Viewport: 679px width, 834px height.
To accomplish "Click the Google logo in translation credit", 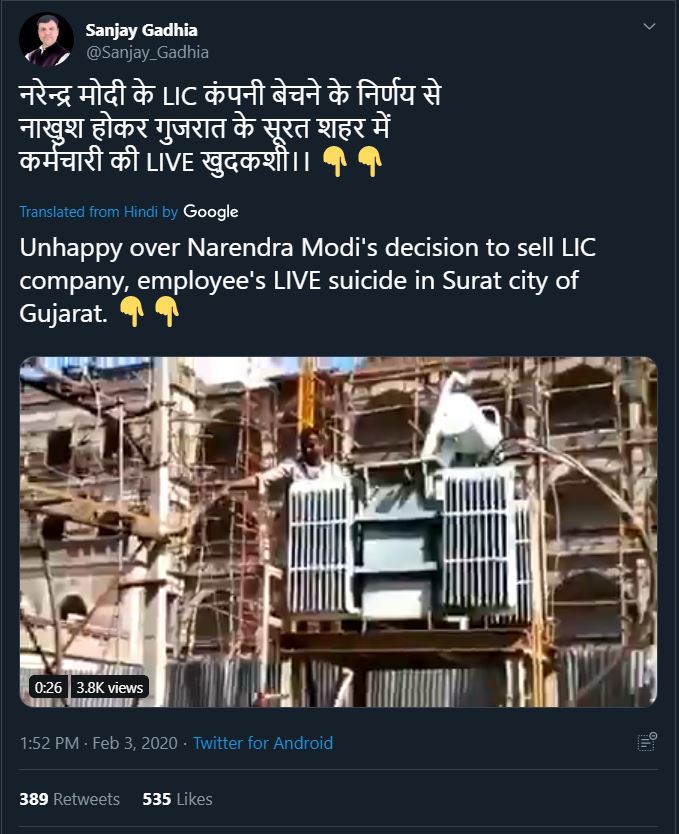I will (210, 212).
